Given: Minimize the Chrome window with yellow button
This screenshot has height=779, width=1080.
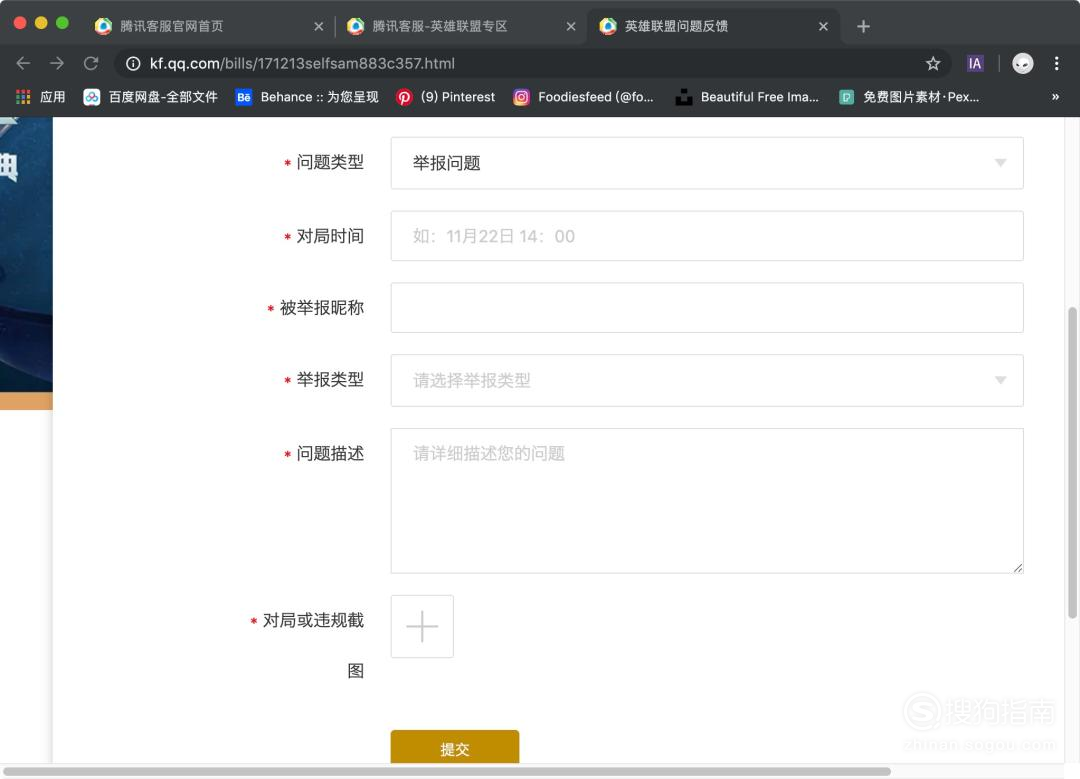Looking at the screenshot, I should pos(41,23).
